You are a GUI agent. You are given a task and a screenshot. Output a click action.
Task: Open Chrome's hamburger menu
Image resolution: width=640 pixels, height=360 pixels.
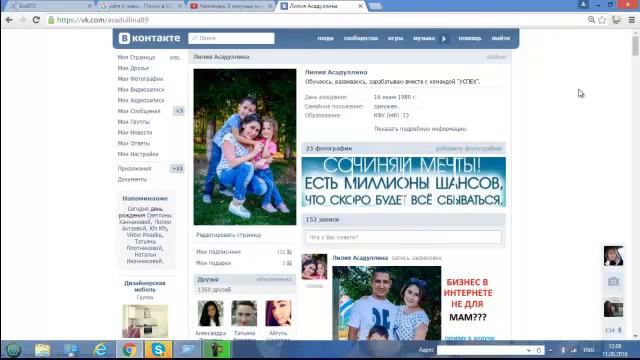click(x=631, y=20)
